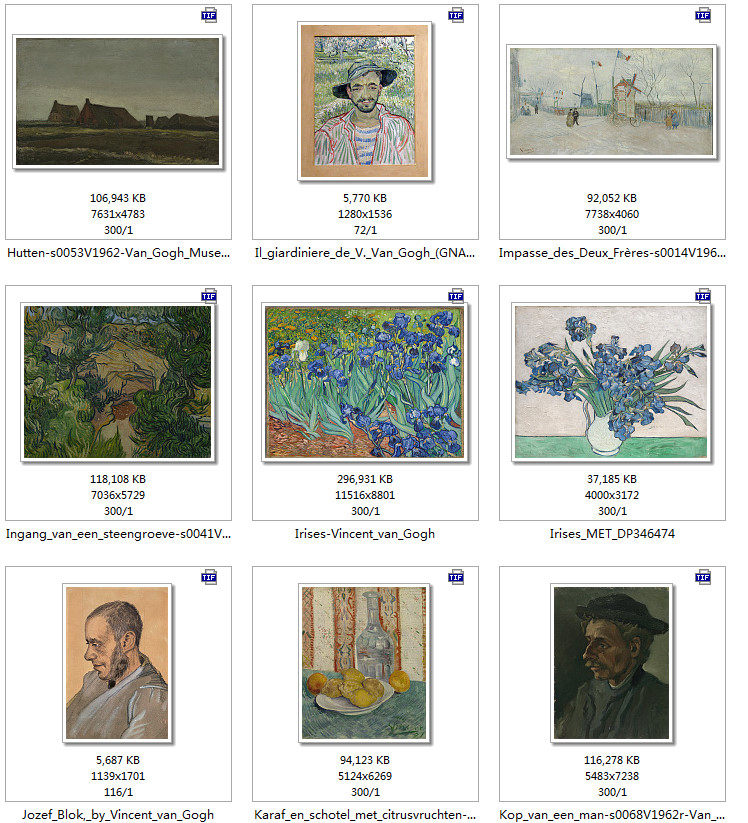Click the TIF badge on Impasse des Deux Frères
This screenshot has width=748, height=823.
point(703,15)
